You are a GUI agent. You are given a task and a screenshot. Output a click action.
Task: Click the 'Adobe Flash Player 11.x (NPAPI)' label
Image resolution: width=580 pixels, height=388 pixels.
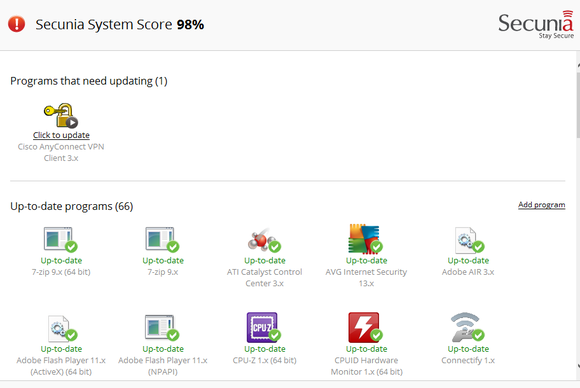[163, 366]
